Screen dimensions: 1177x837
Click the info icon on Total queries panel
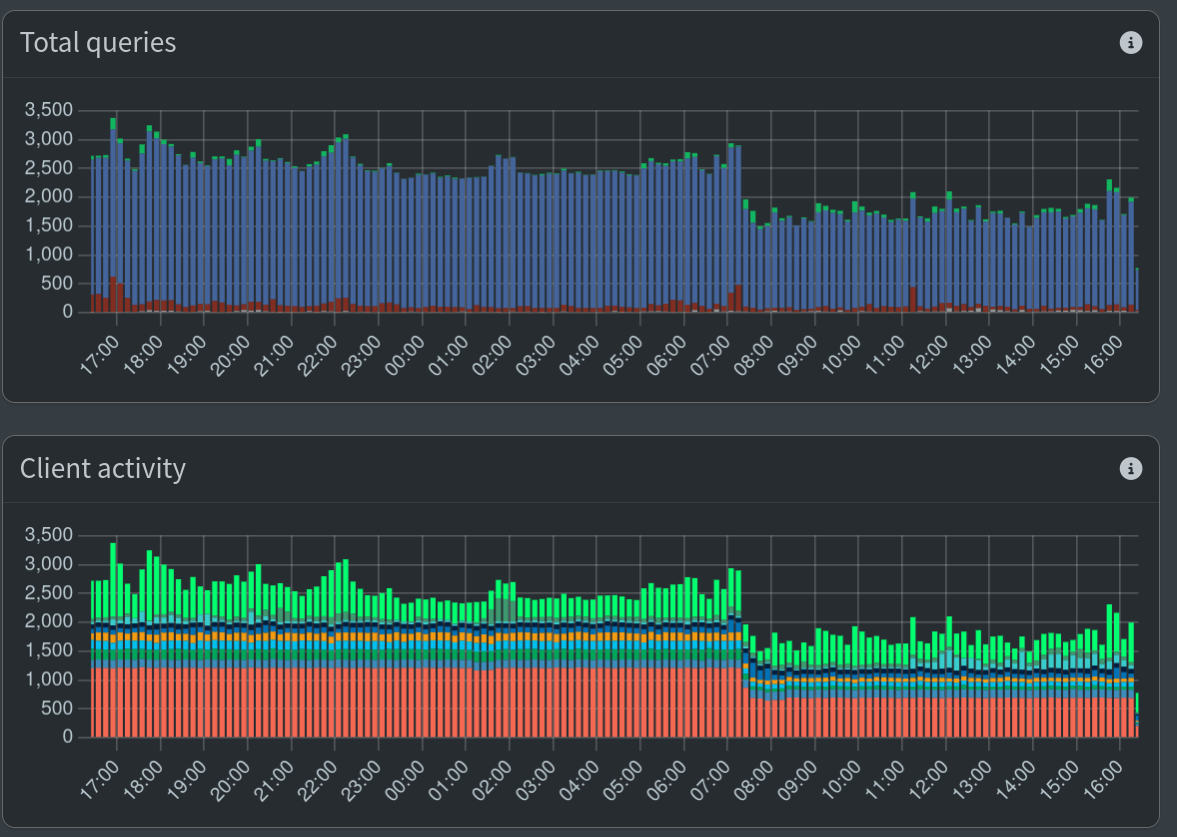click(x=1131, y=43)
